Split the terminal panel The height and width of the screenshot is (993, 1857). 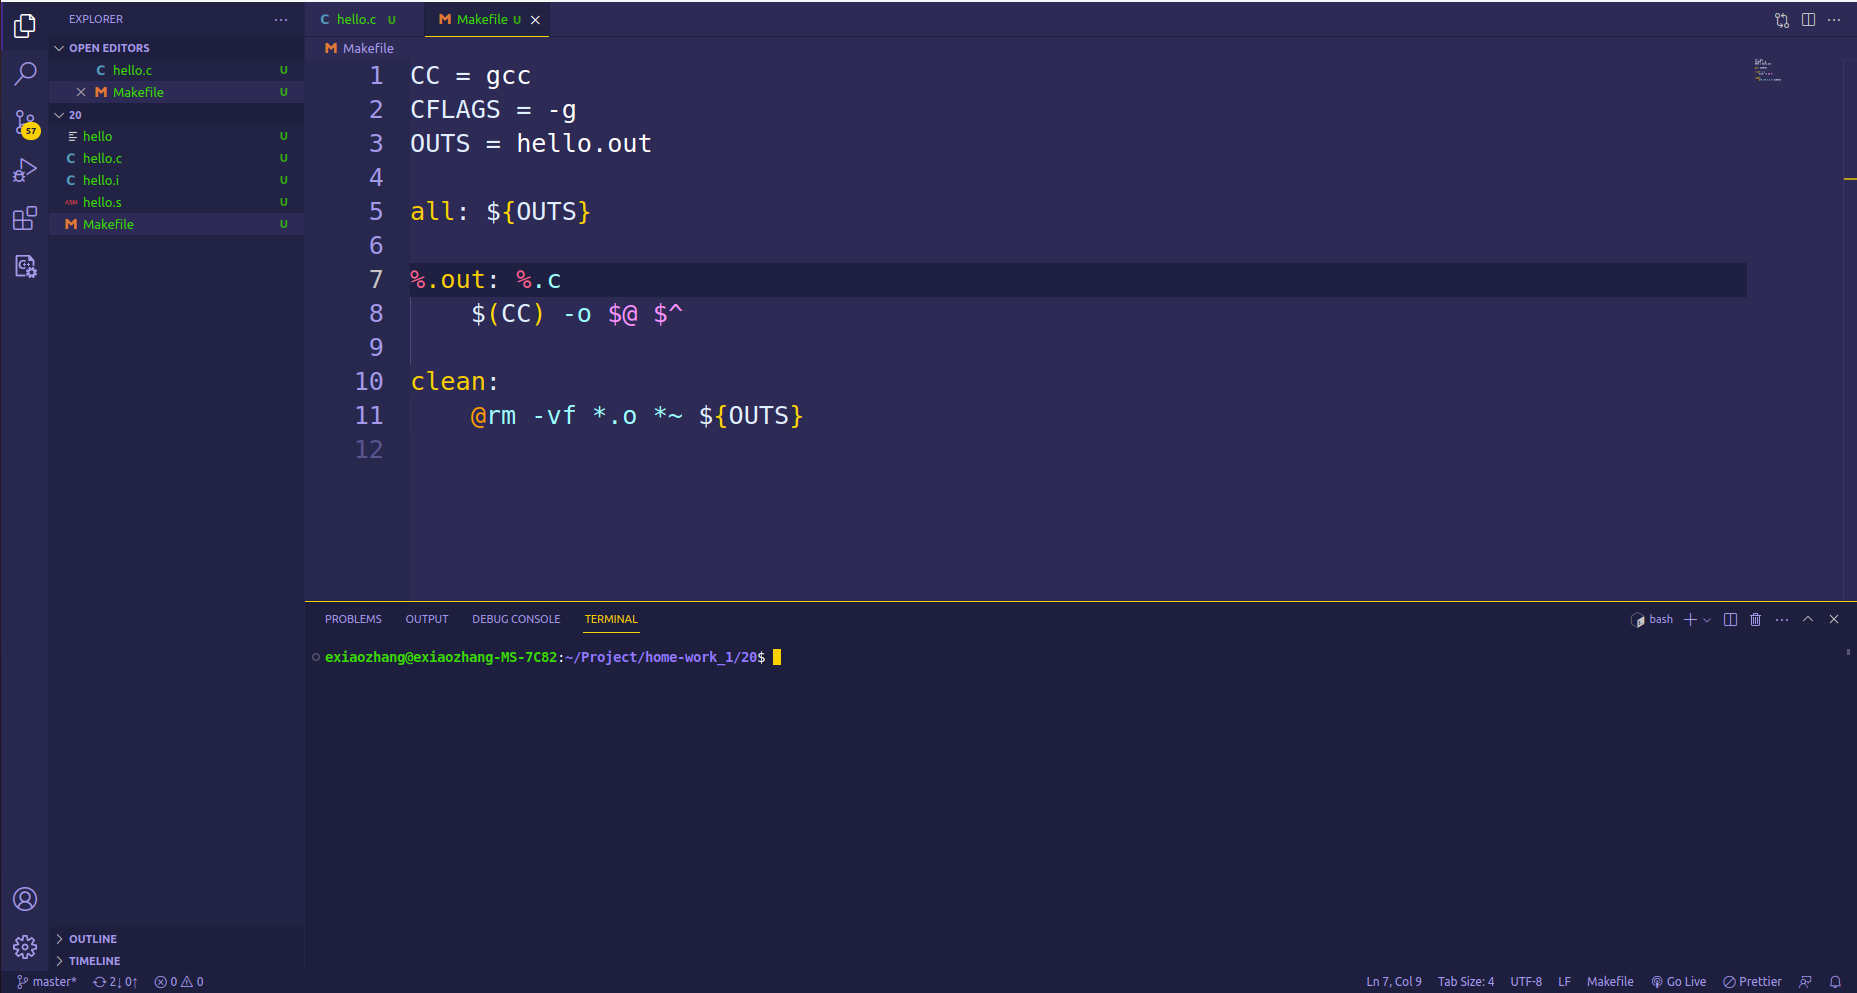[1730, 620]
